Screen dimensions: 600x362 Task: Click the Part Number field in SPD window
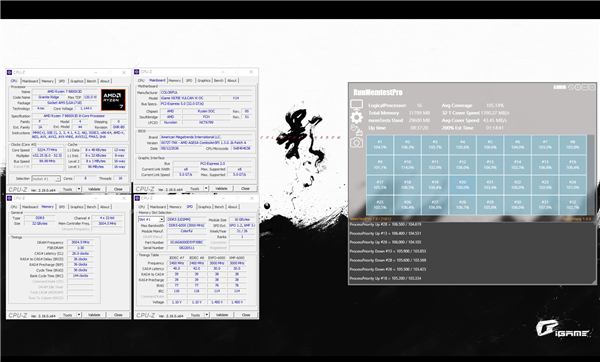(186, 242)
